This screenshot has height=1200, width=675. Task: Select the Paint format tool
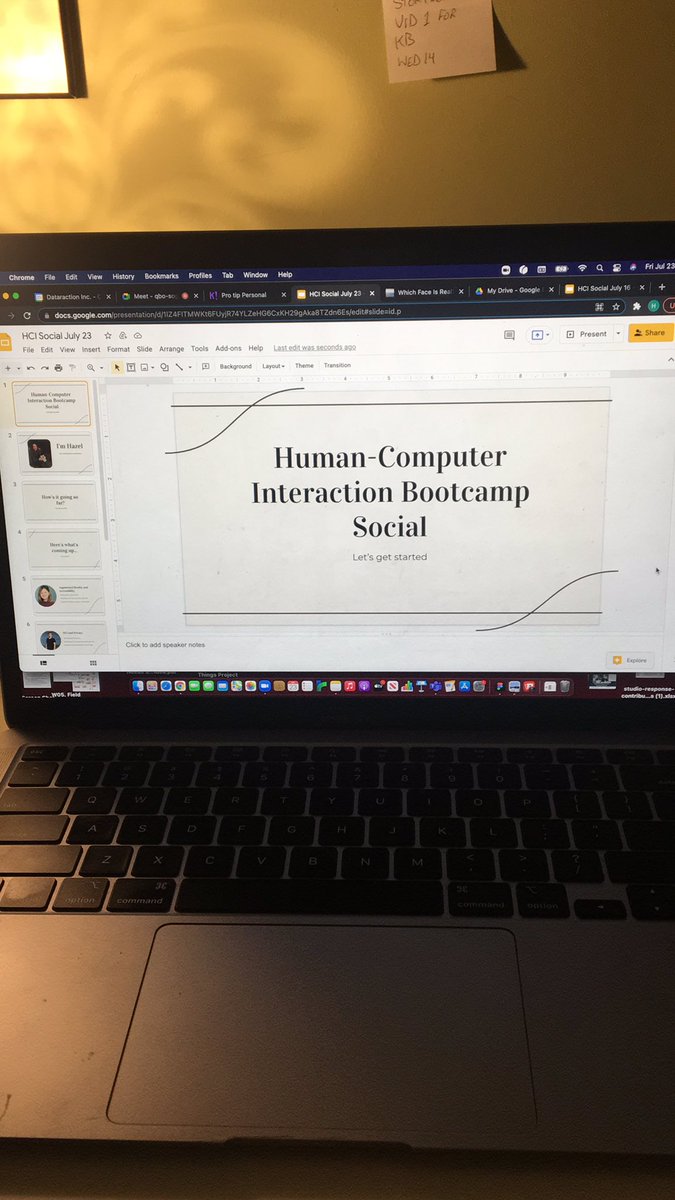tap(72, 367)
